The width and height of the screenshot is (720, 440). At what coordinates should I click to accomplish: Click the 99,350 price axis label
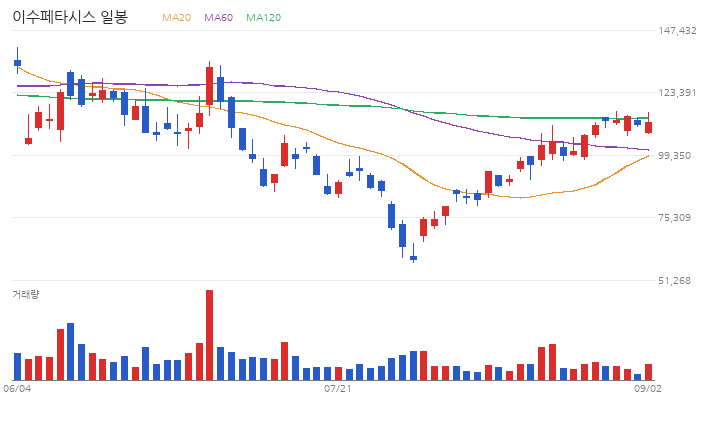point(675,156)
